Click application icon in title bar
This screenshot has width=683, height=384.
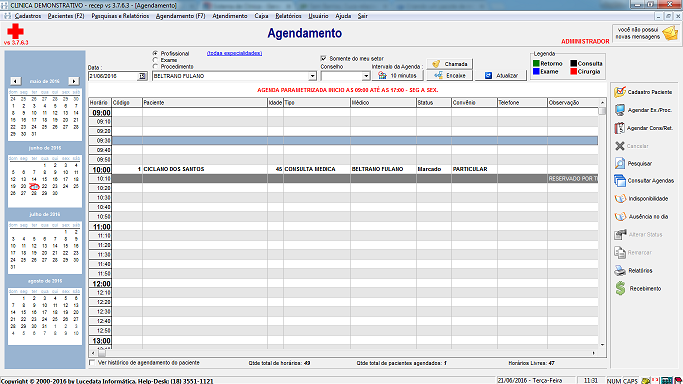pyautogui.click(x=4, y=5)
